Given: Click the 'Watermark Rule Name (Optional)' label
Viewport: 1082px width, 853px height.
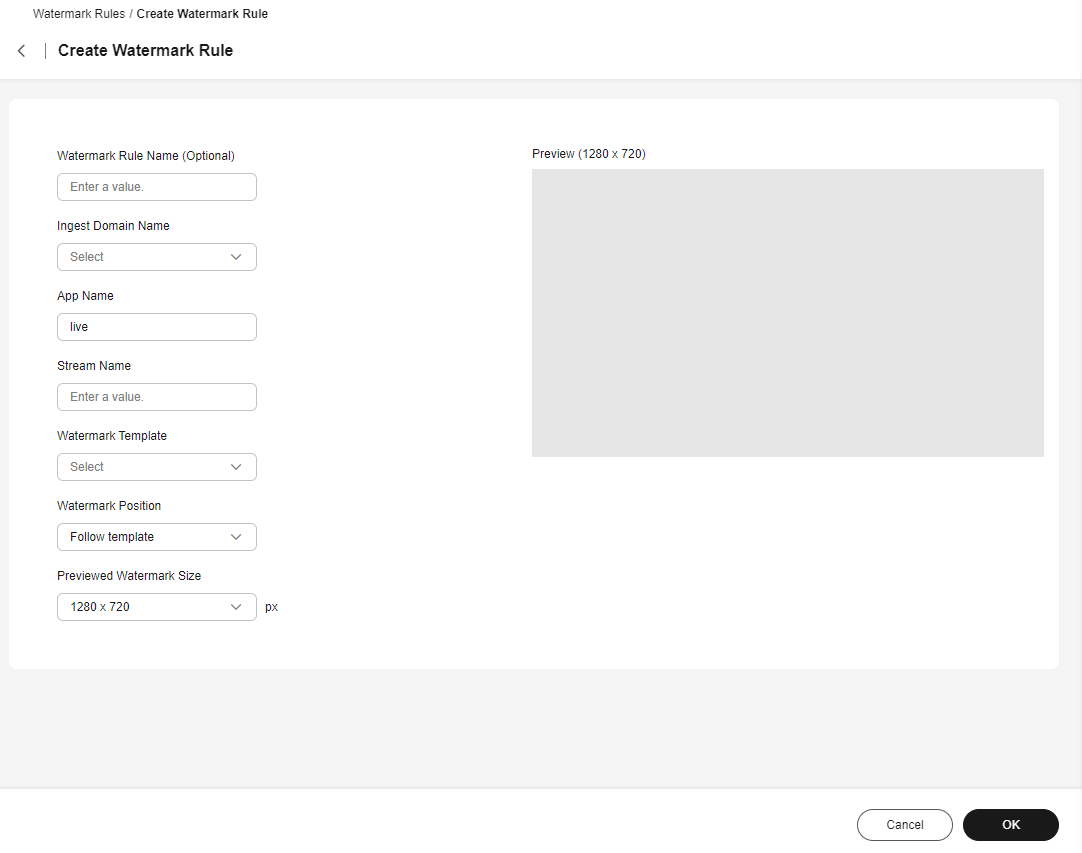Looking at the screenshot, I should [x=146, y=156].
